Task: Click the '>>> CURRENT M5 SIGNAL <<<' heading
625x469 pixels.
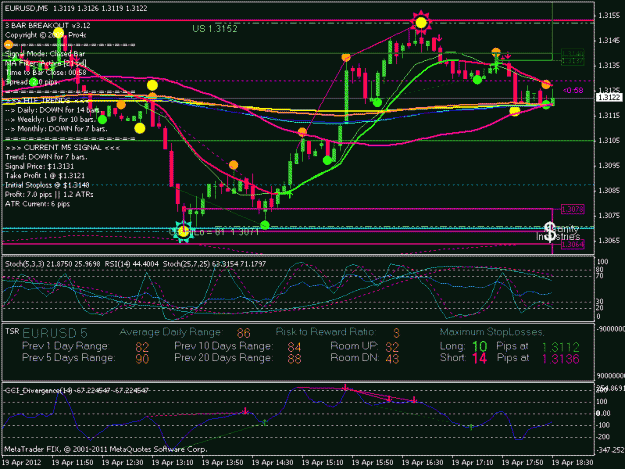Action: (x=62, y=147)
